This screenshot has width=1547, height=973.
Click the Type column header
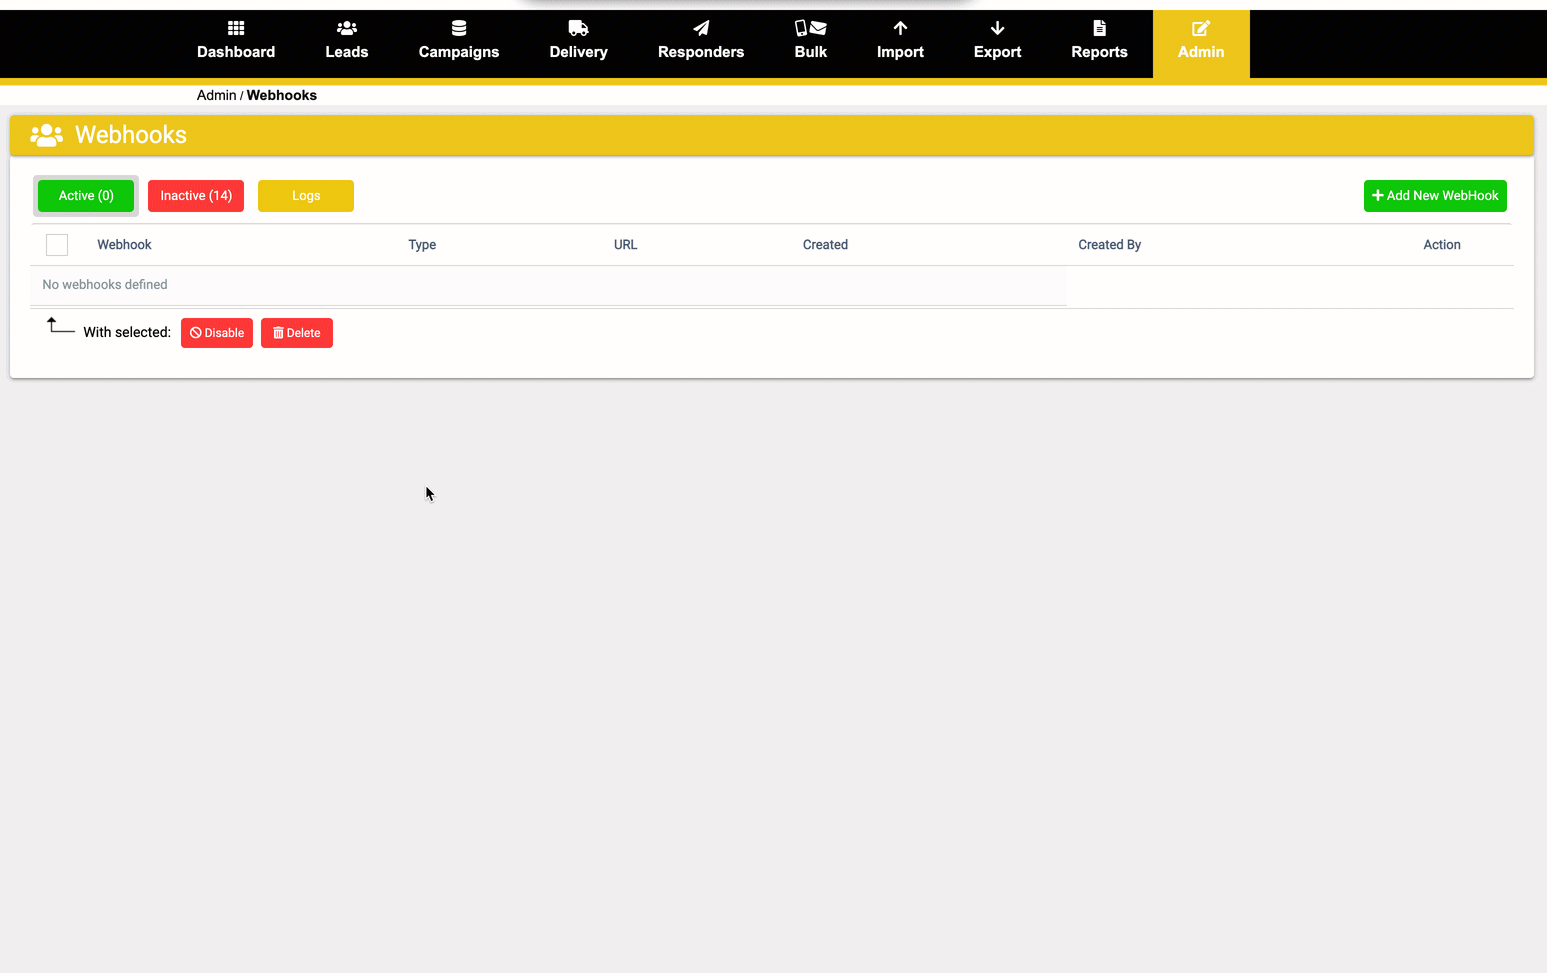[x=422, y=245]
